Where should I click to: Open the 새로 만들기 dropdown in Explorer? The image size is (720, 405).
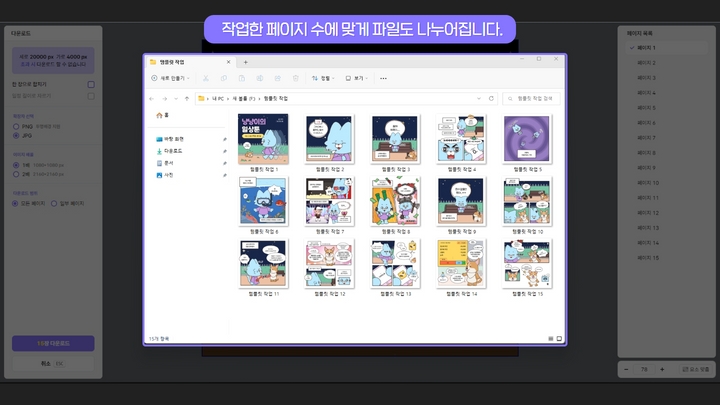170,79
